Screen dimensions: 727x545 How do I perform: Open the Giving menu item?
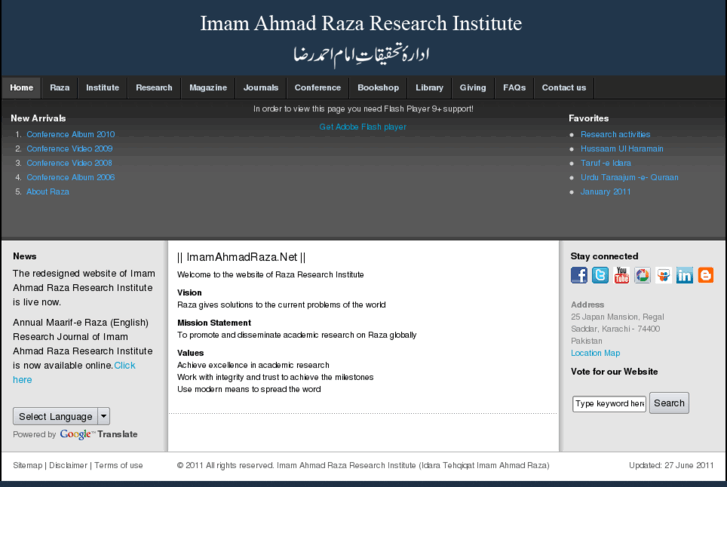[473, 88]
